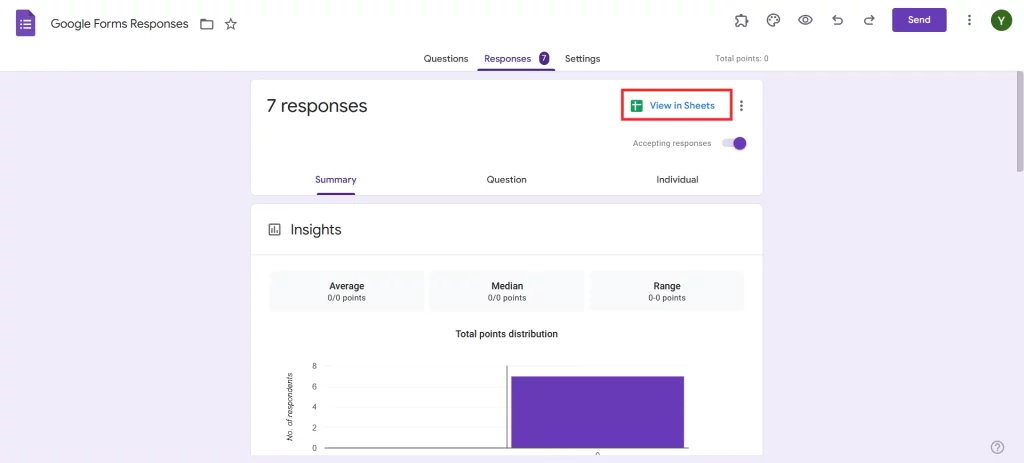Move form to folder icon
This screenshot has width=1024, height=463.
click(x=207, y=24)
